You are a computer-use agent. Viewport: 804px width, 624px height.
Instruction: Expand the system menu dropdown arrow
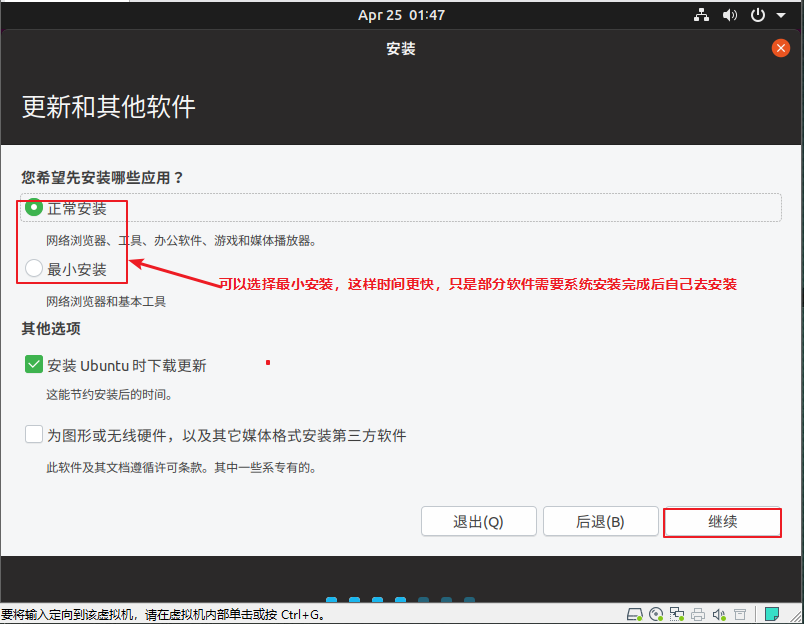pos(780,15)
